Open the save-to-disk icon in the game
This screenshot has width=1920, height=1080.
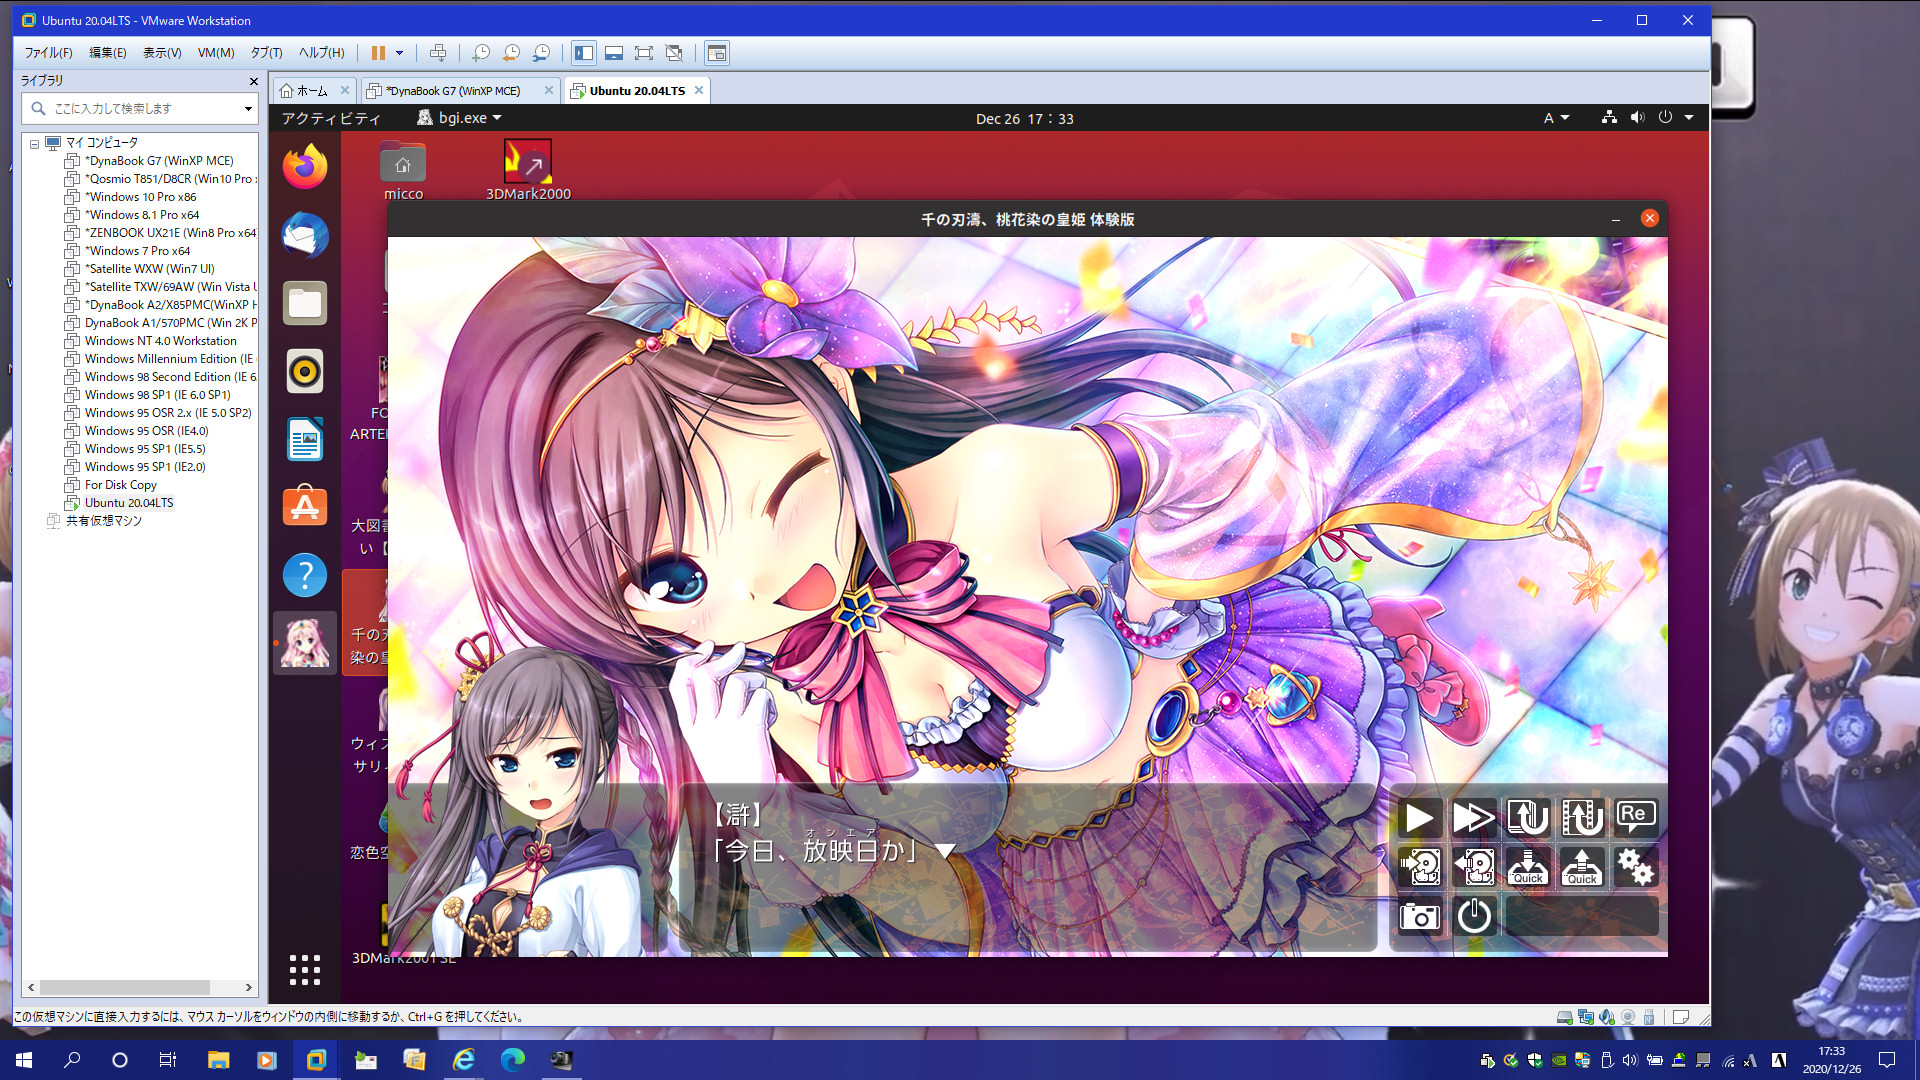(1419, 867)
